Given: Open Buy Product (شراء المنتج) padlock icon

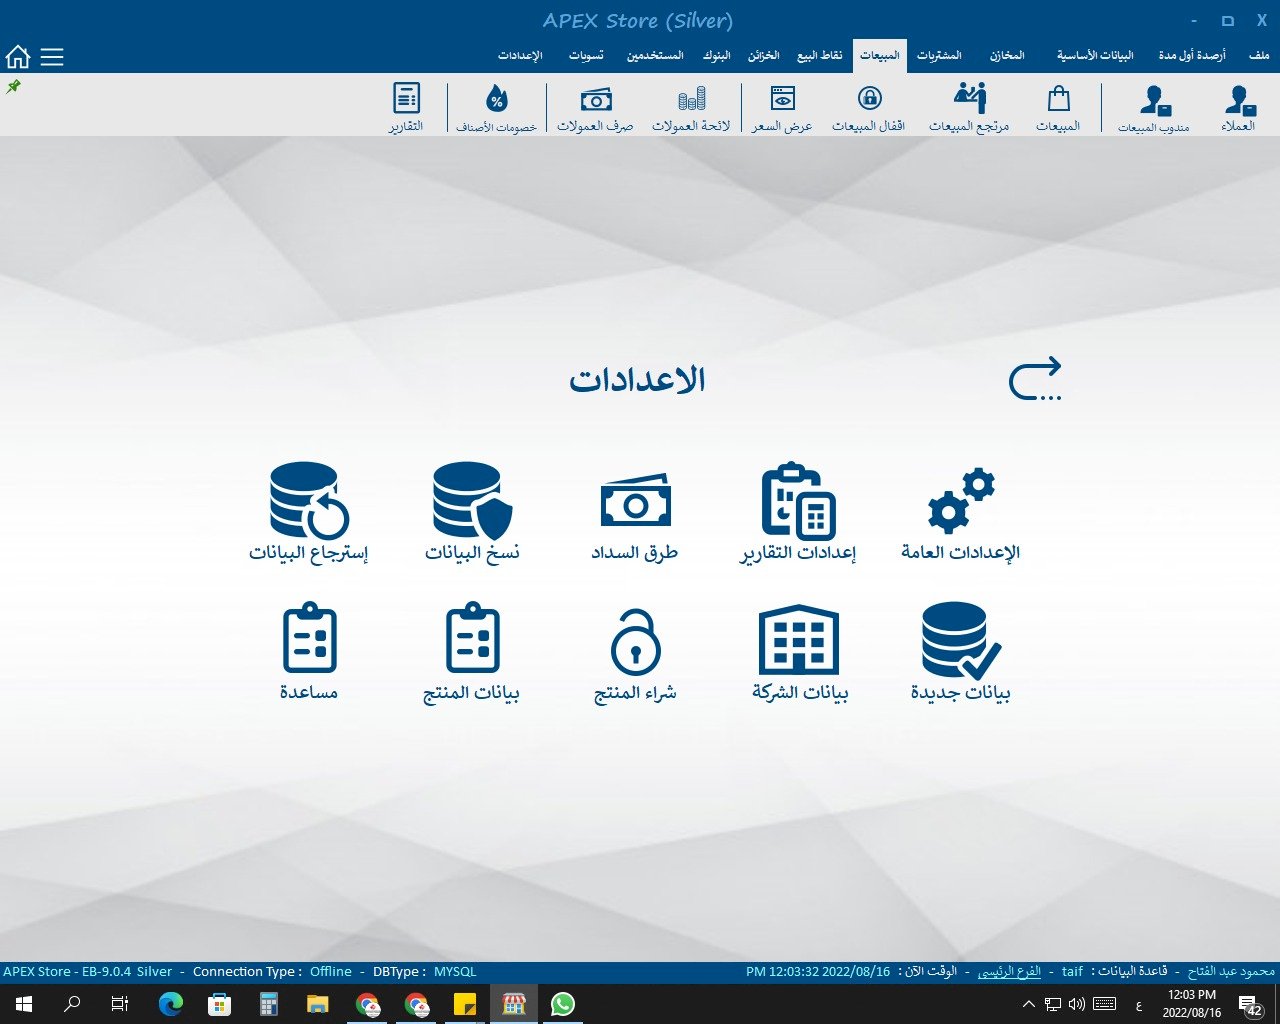Looking at the screenshot, I should pos(635,641).
